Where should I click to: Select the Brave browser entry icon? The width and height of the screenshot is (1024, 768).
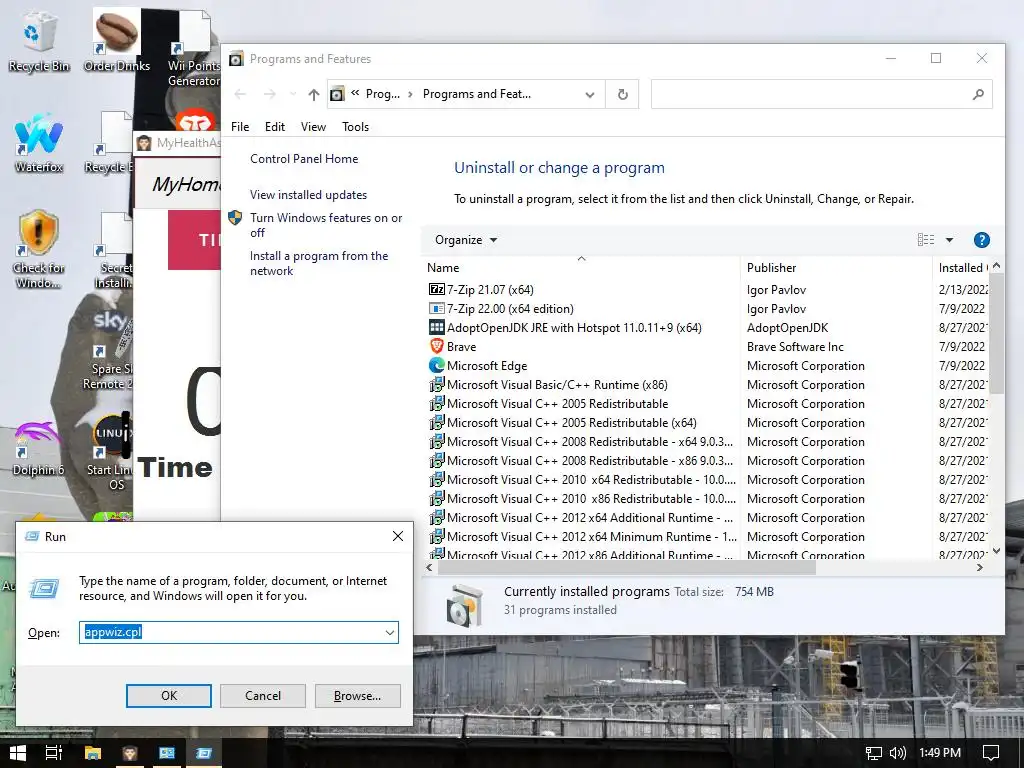pyautogui.click(x=436, y=346)
